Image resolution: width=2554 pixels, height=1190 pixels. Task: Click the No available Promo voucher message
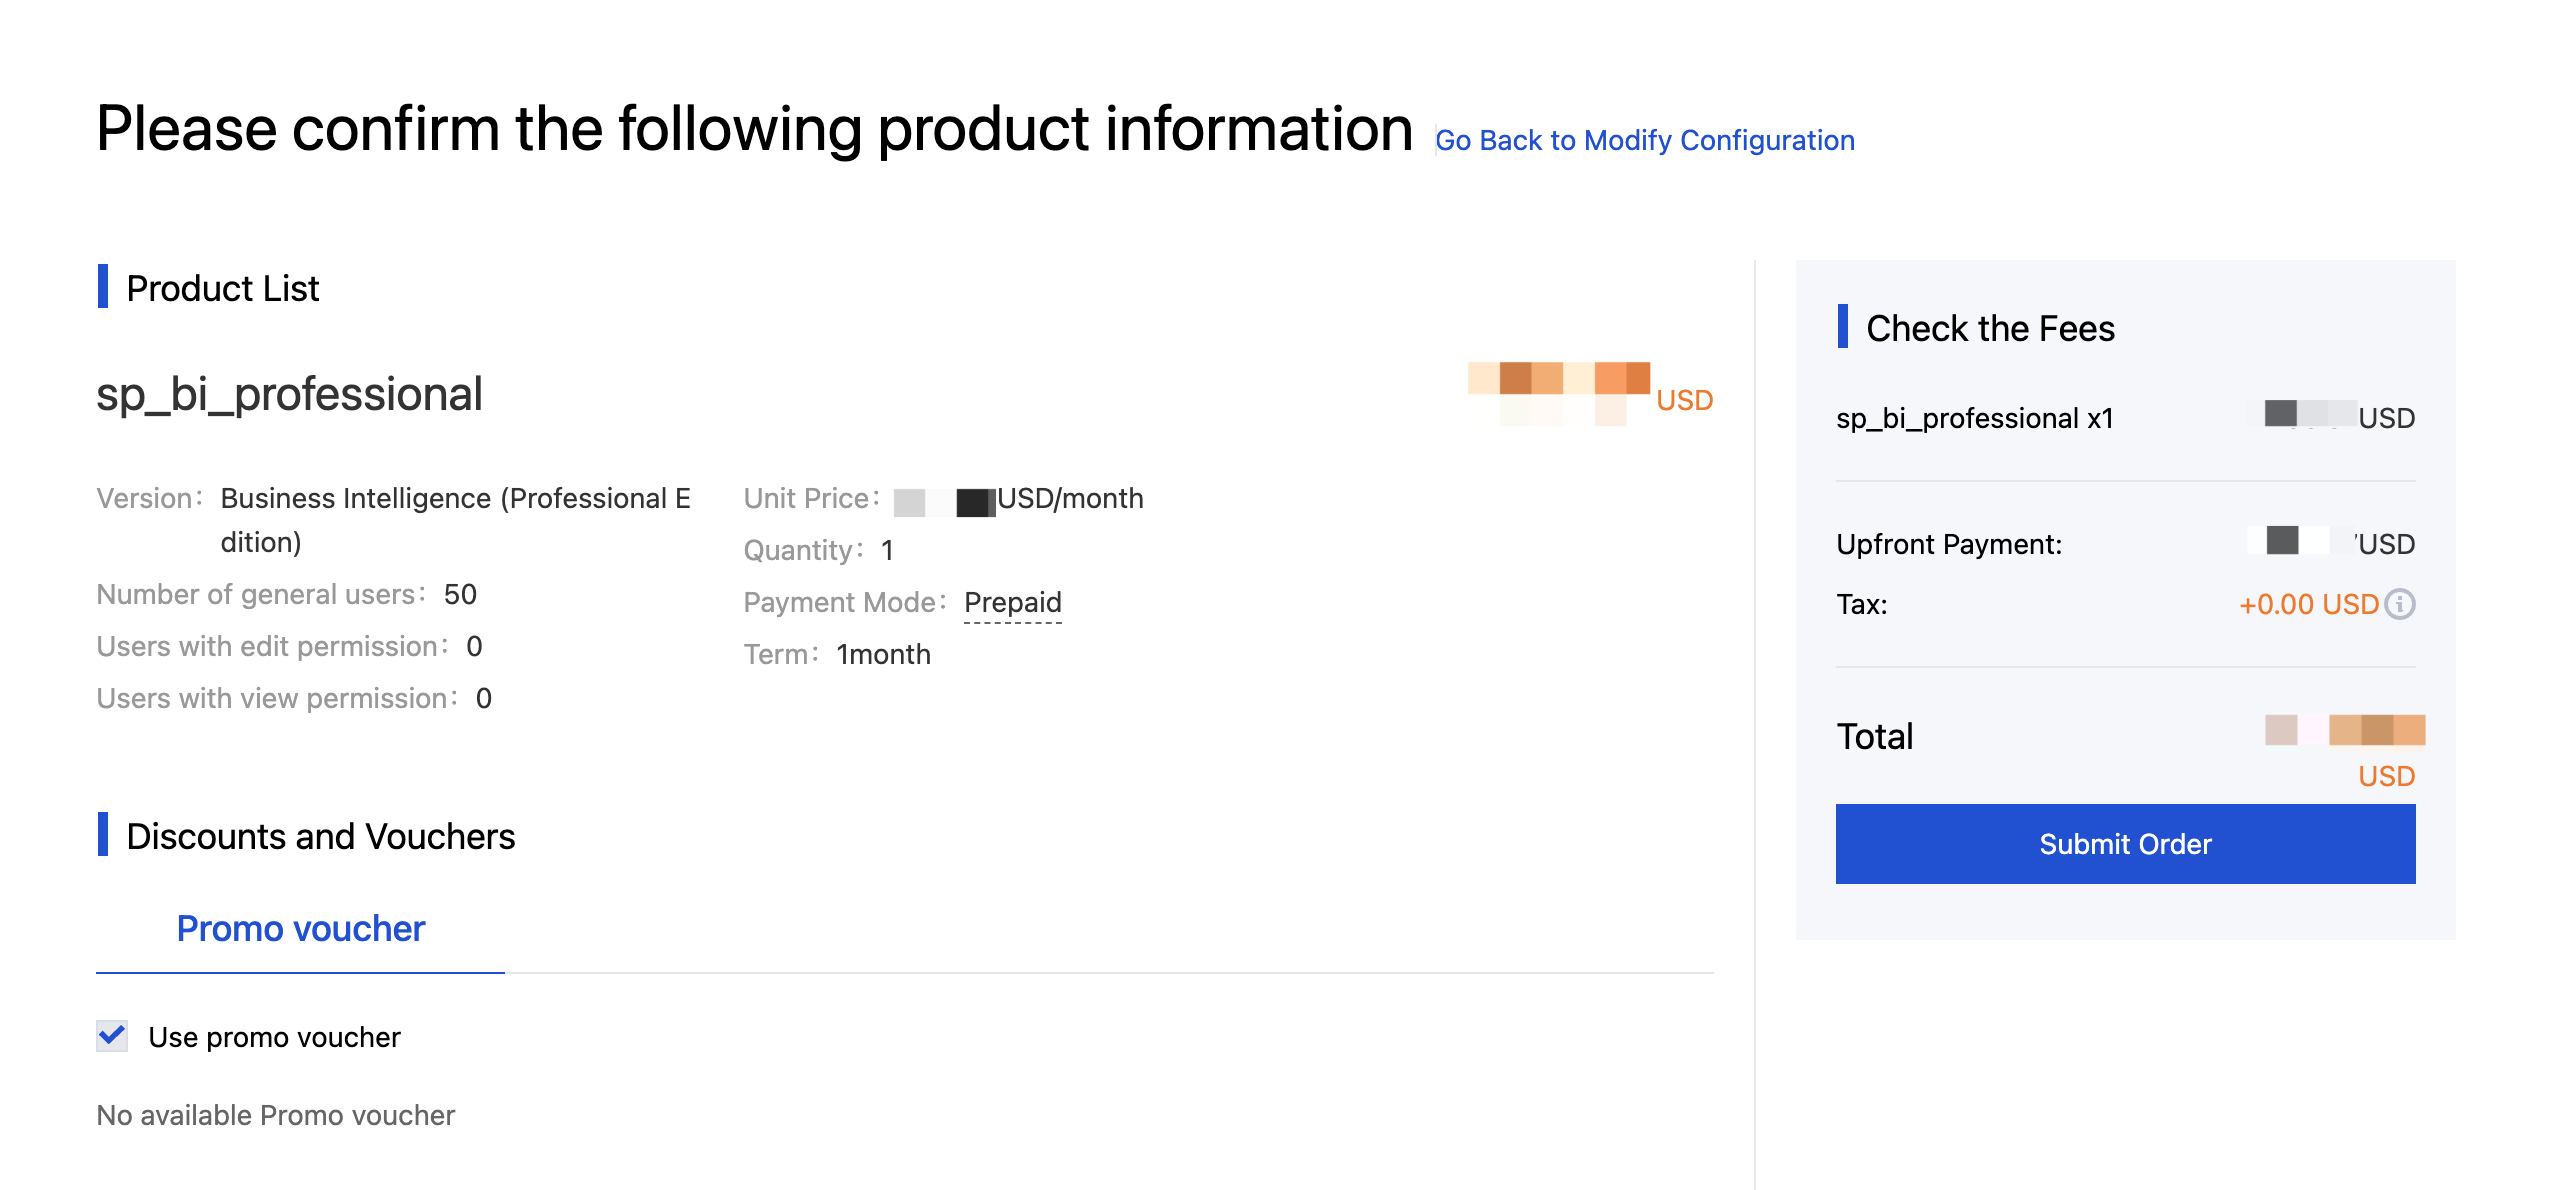(275, 1115)
